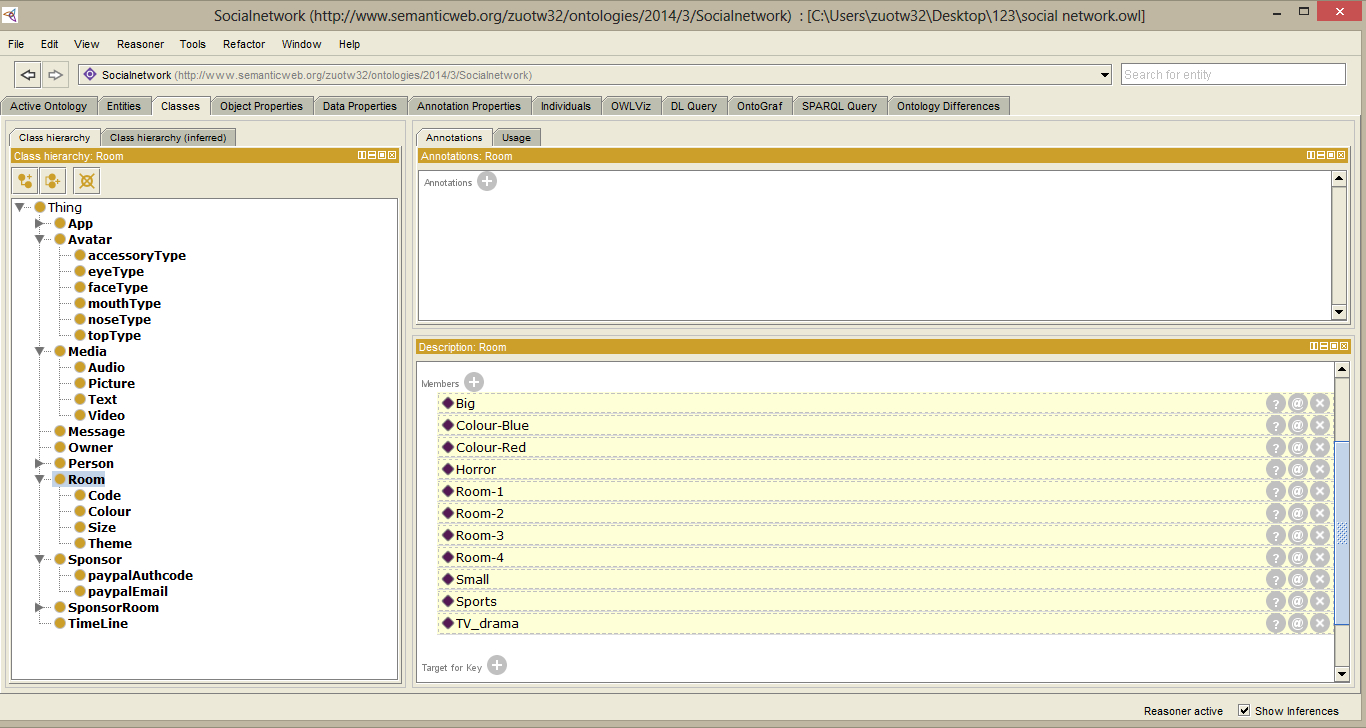Add an annotation with plus icon
This screenshot has height=728, width=1366.
[x=487, y=181]
